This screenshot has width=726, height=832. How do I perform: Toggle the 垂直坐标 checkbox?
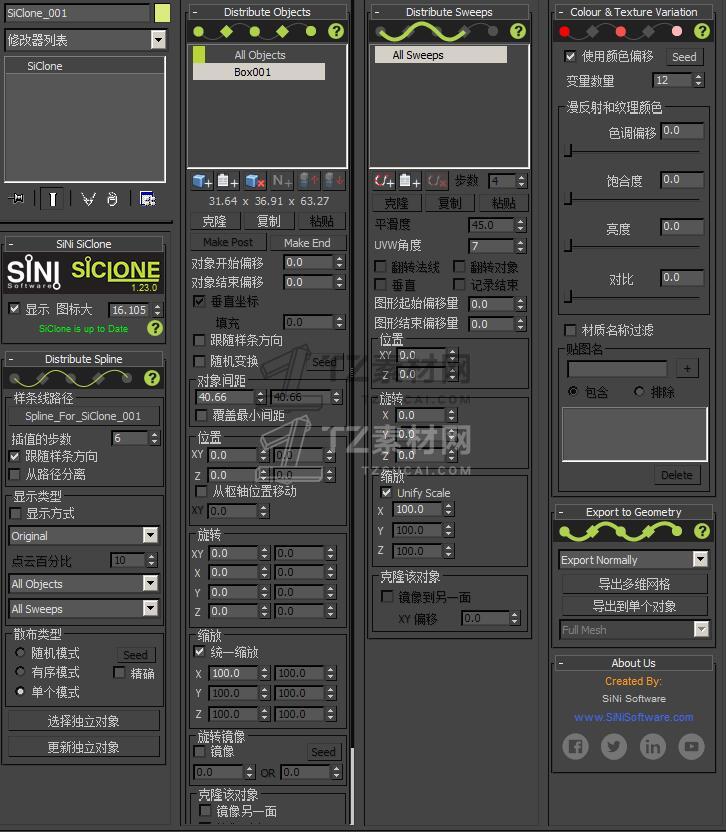[x=199, y=301]
